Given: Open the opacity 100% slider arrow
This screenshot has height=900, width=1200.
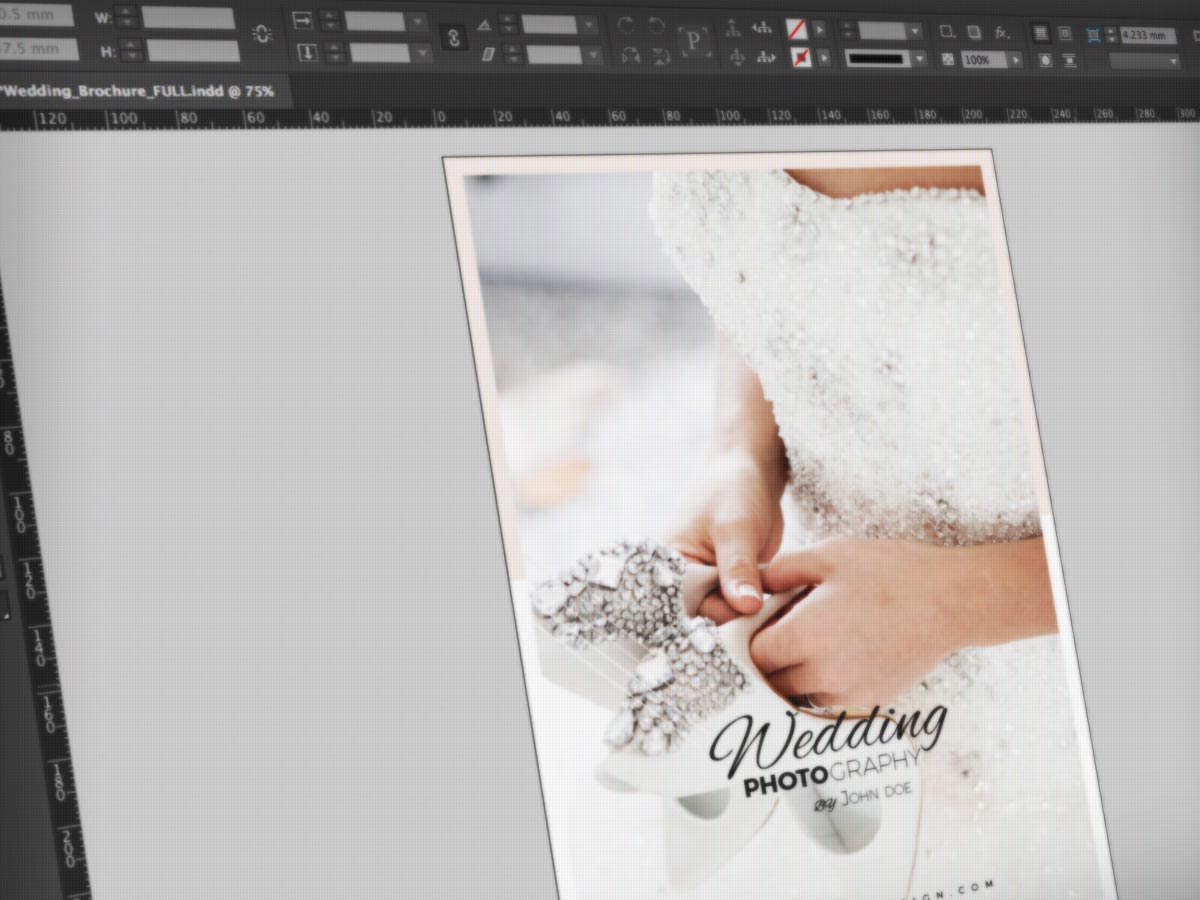Looking at the screenshot, I should [1016, 60].
